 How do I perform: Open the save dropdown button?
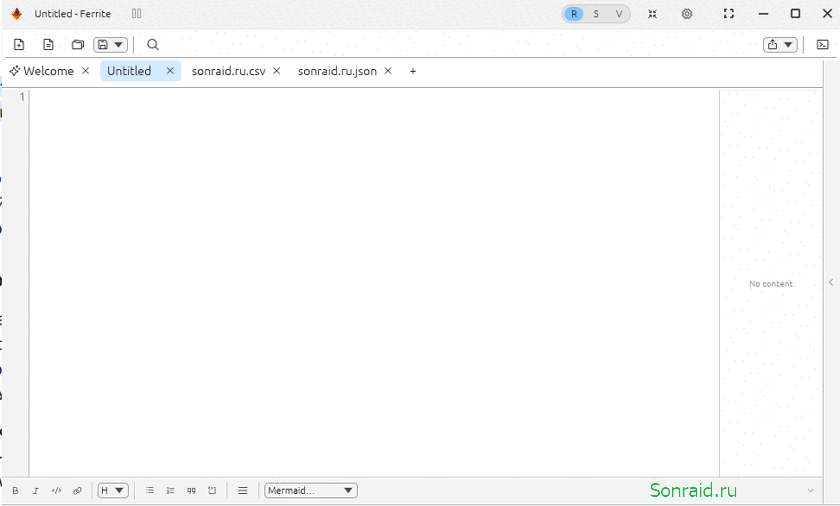coord(110,44)
